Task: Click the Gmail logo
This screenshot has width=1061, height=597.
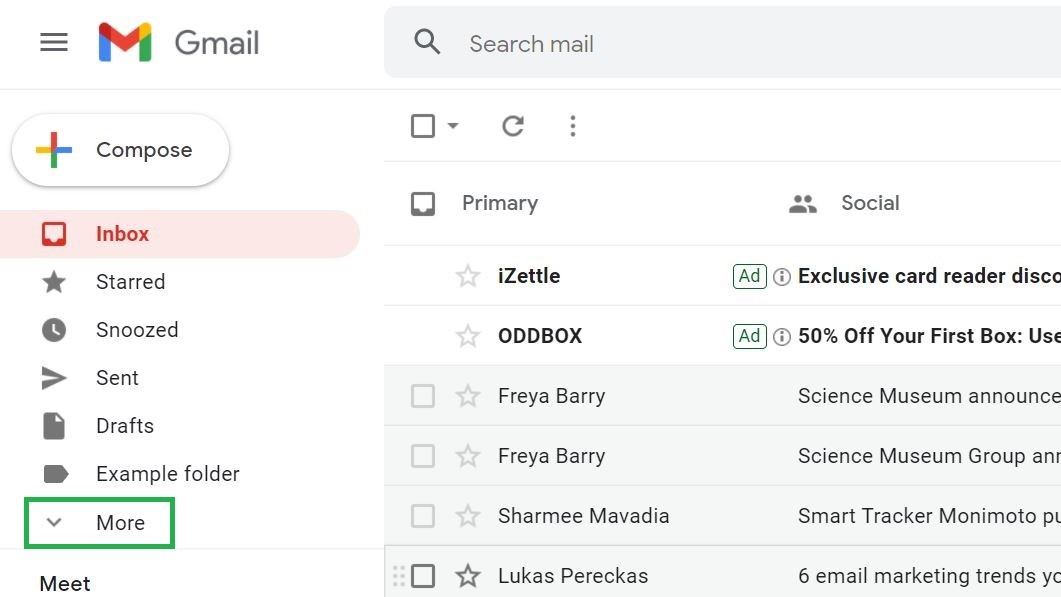Action: tap(178, 42)
